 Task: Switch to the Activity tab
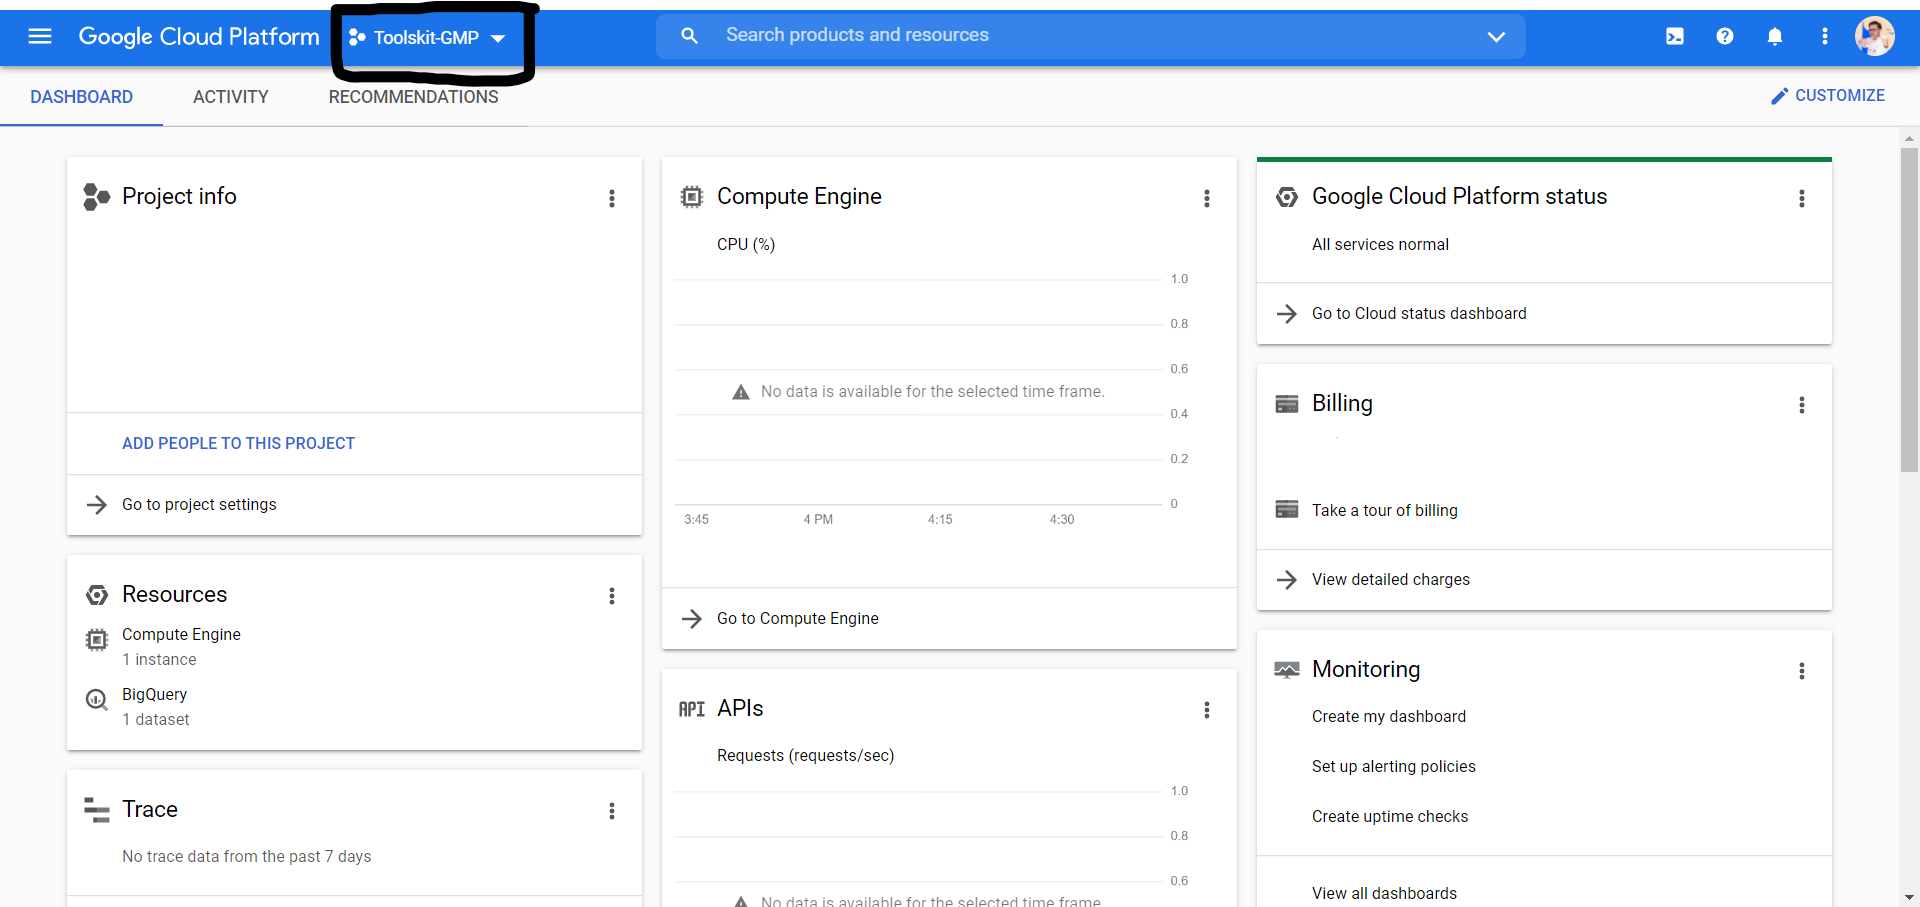click(x=230, y=97)
